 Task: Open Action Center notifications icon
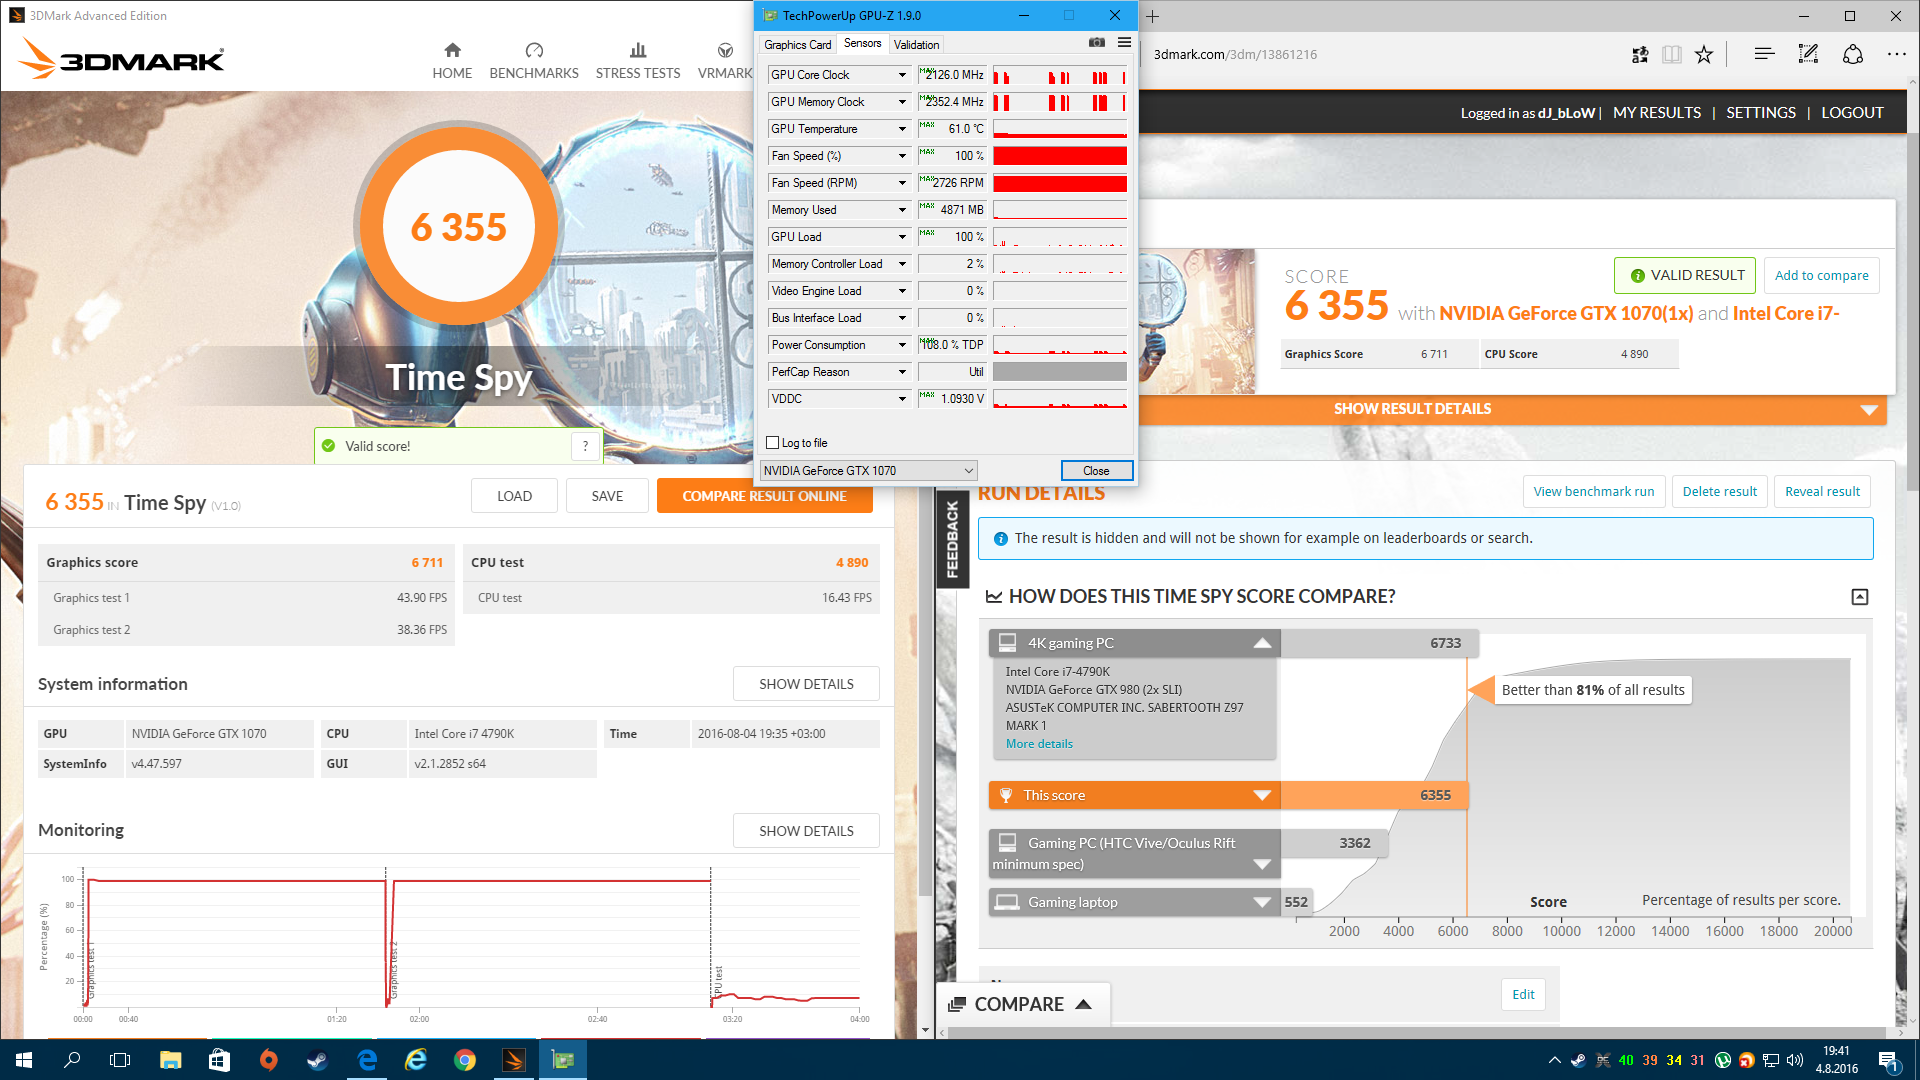click(1887, 1060)
